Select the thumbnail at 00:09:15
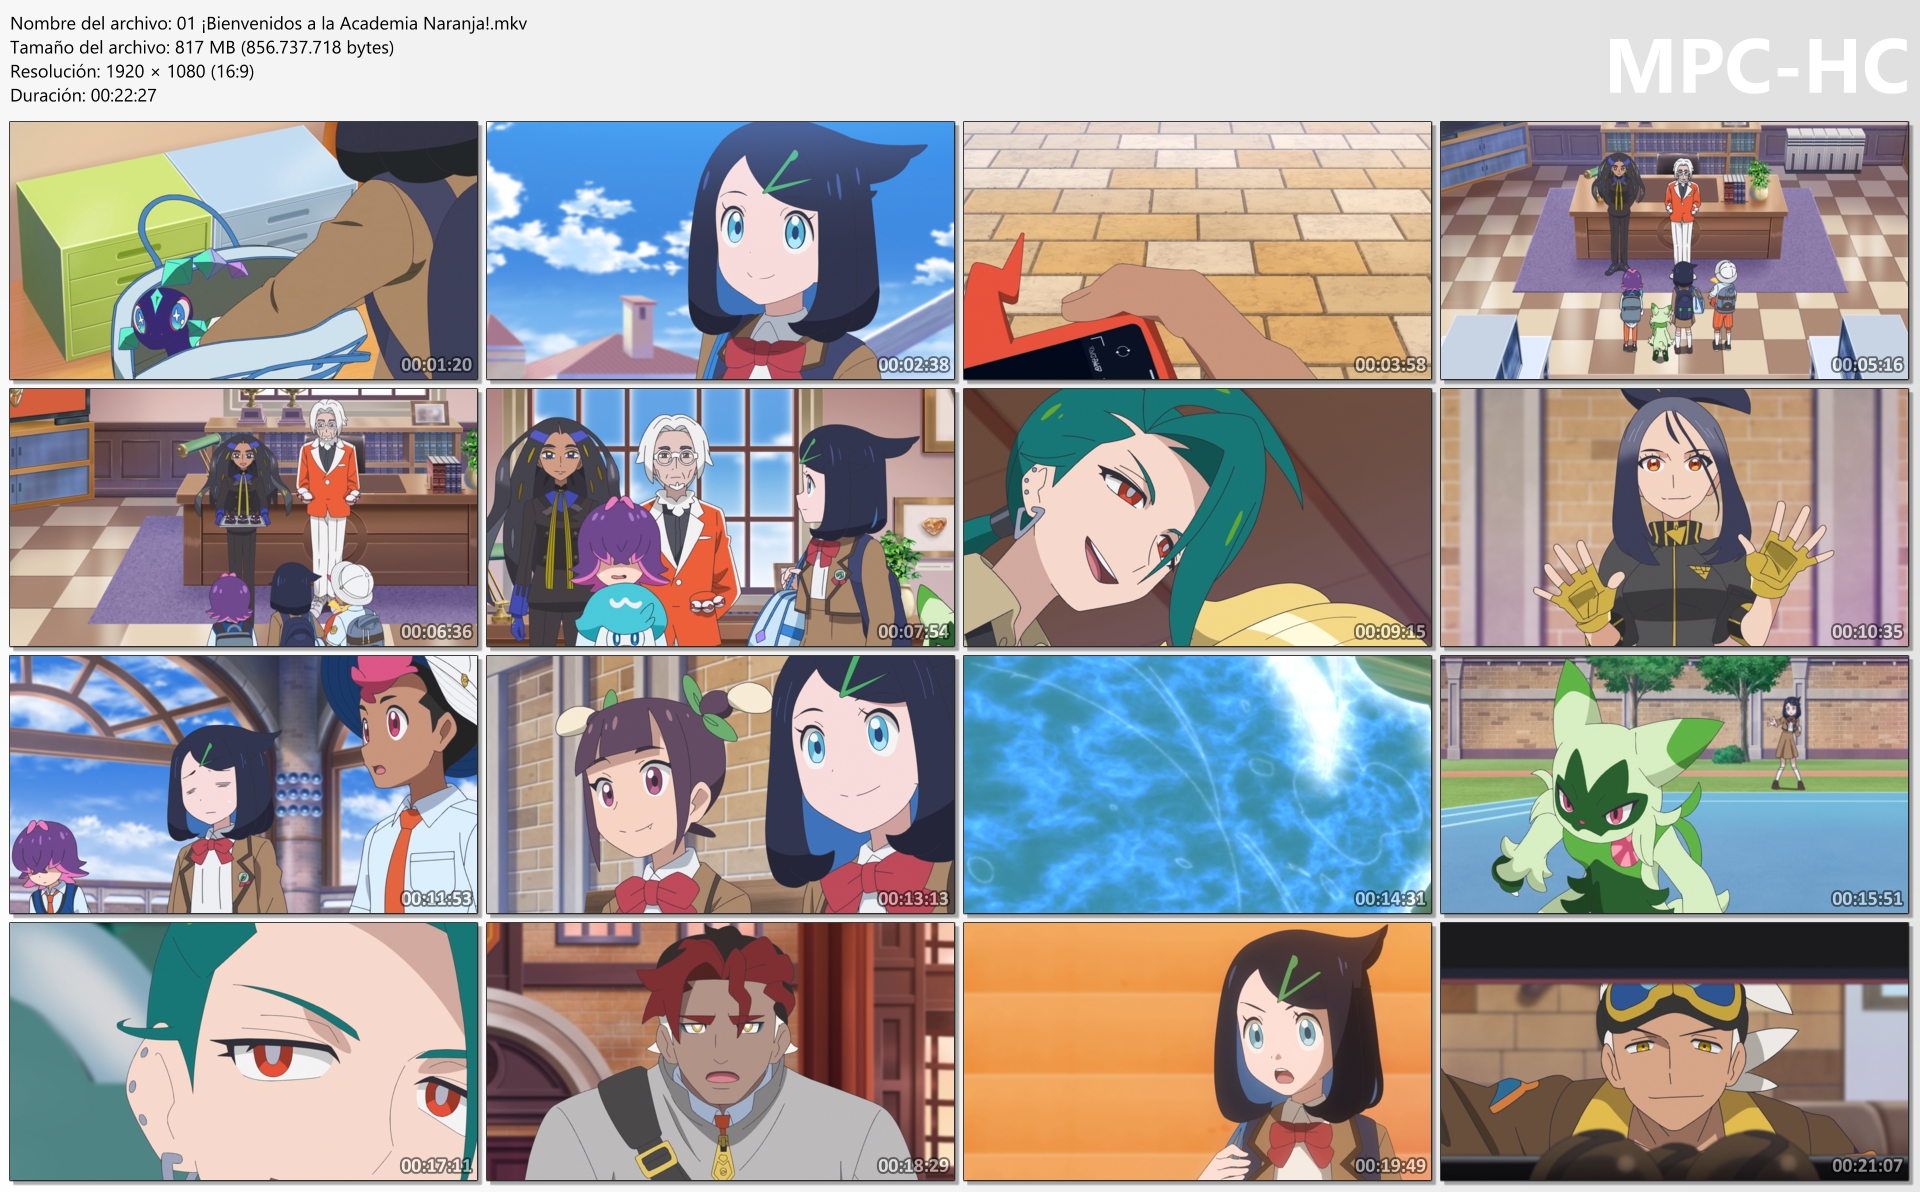Screen dimensions: 1920x1192 pyautogui.click(x=1198, y=518)
